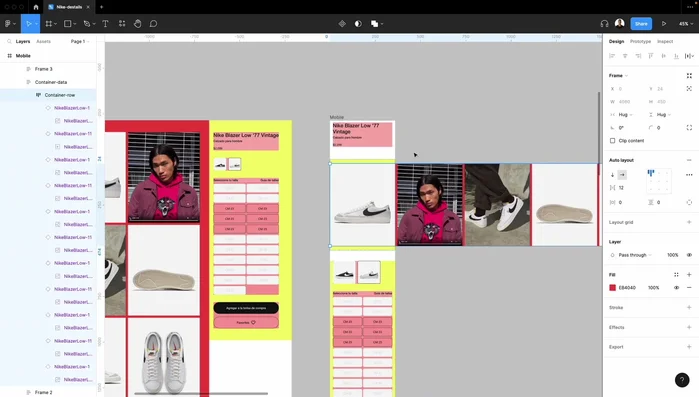Add a stroke
The width and height of the screenshot is (699, 397).
click(689, 307)
